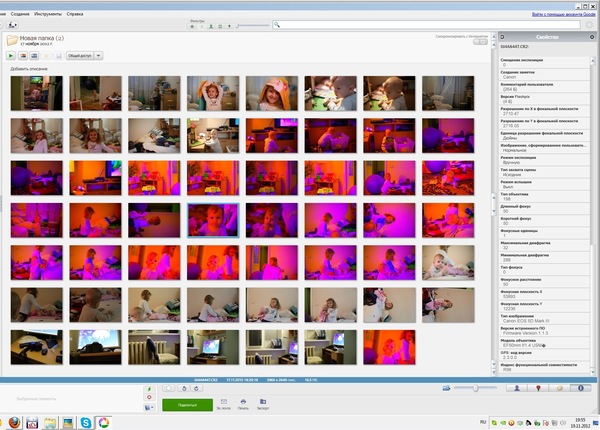Open dropdown arrow beside Общий доступ
Screen dimensions: 600x430
point(98,56)
